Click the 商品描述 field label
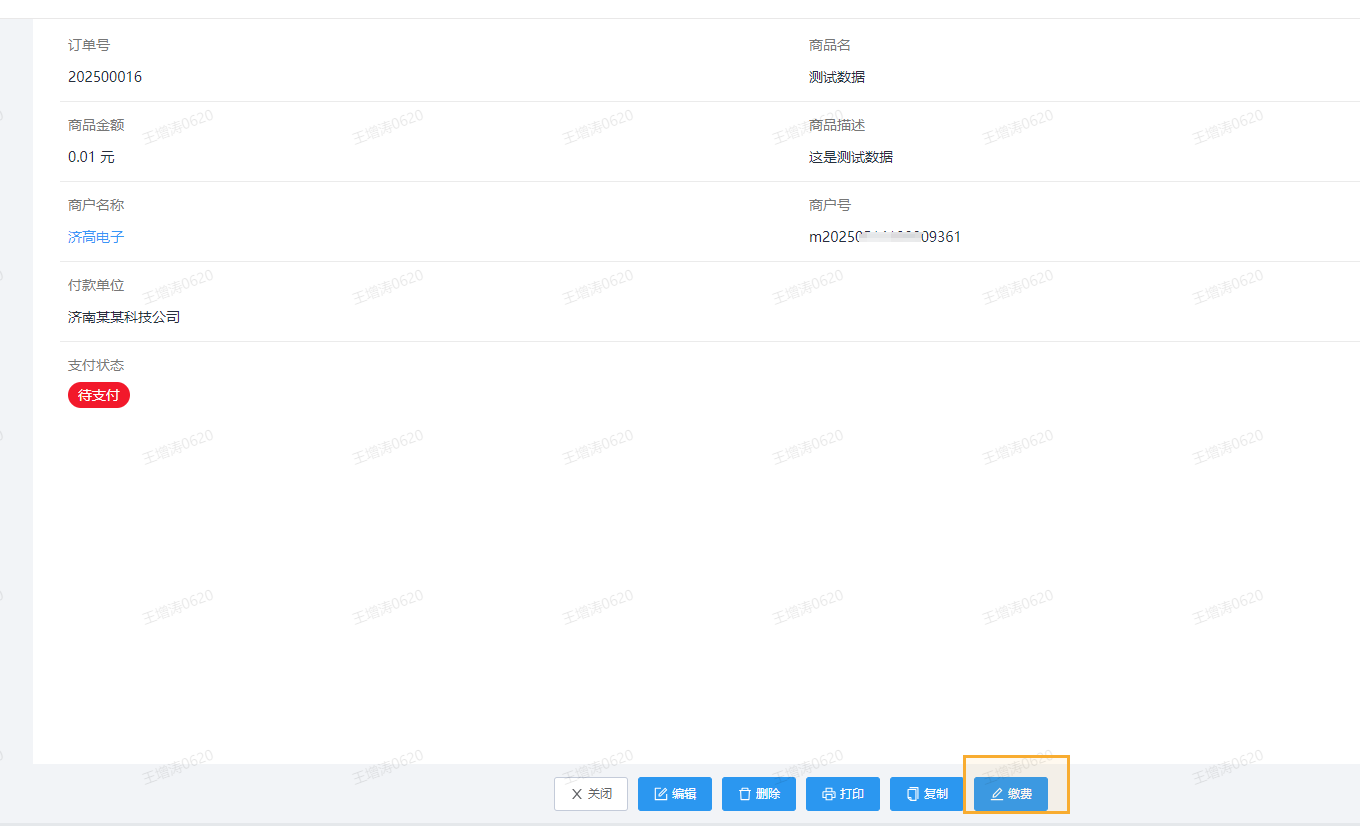The height and width of the screenshot is (826, 1360). tap(837, 125)
